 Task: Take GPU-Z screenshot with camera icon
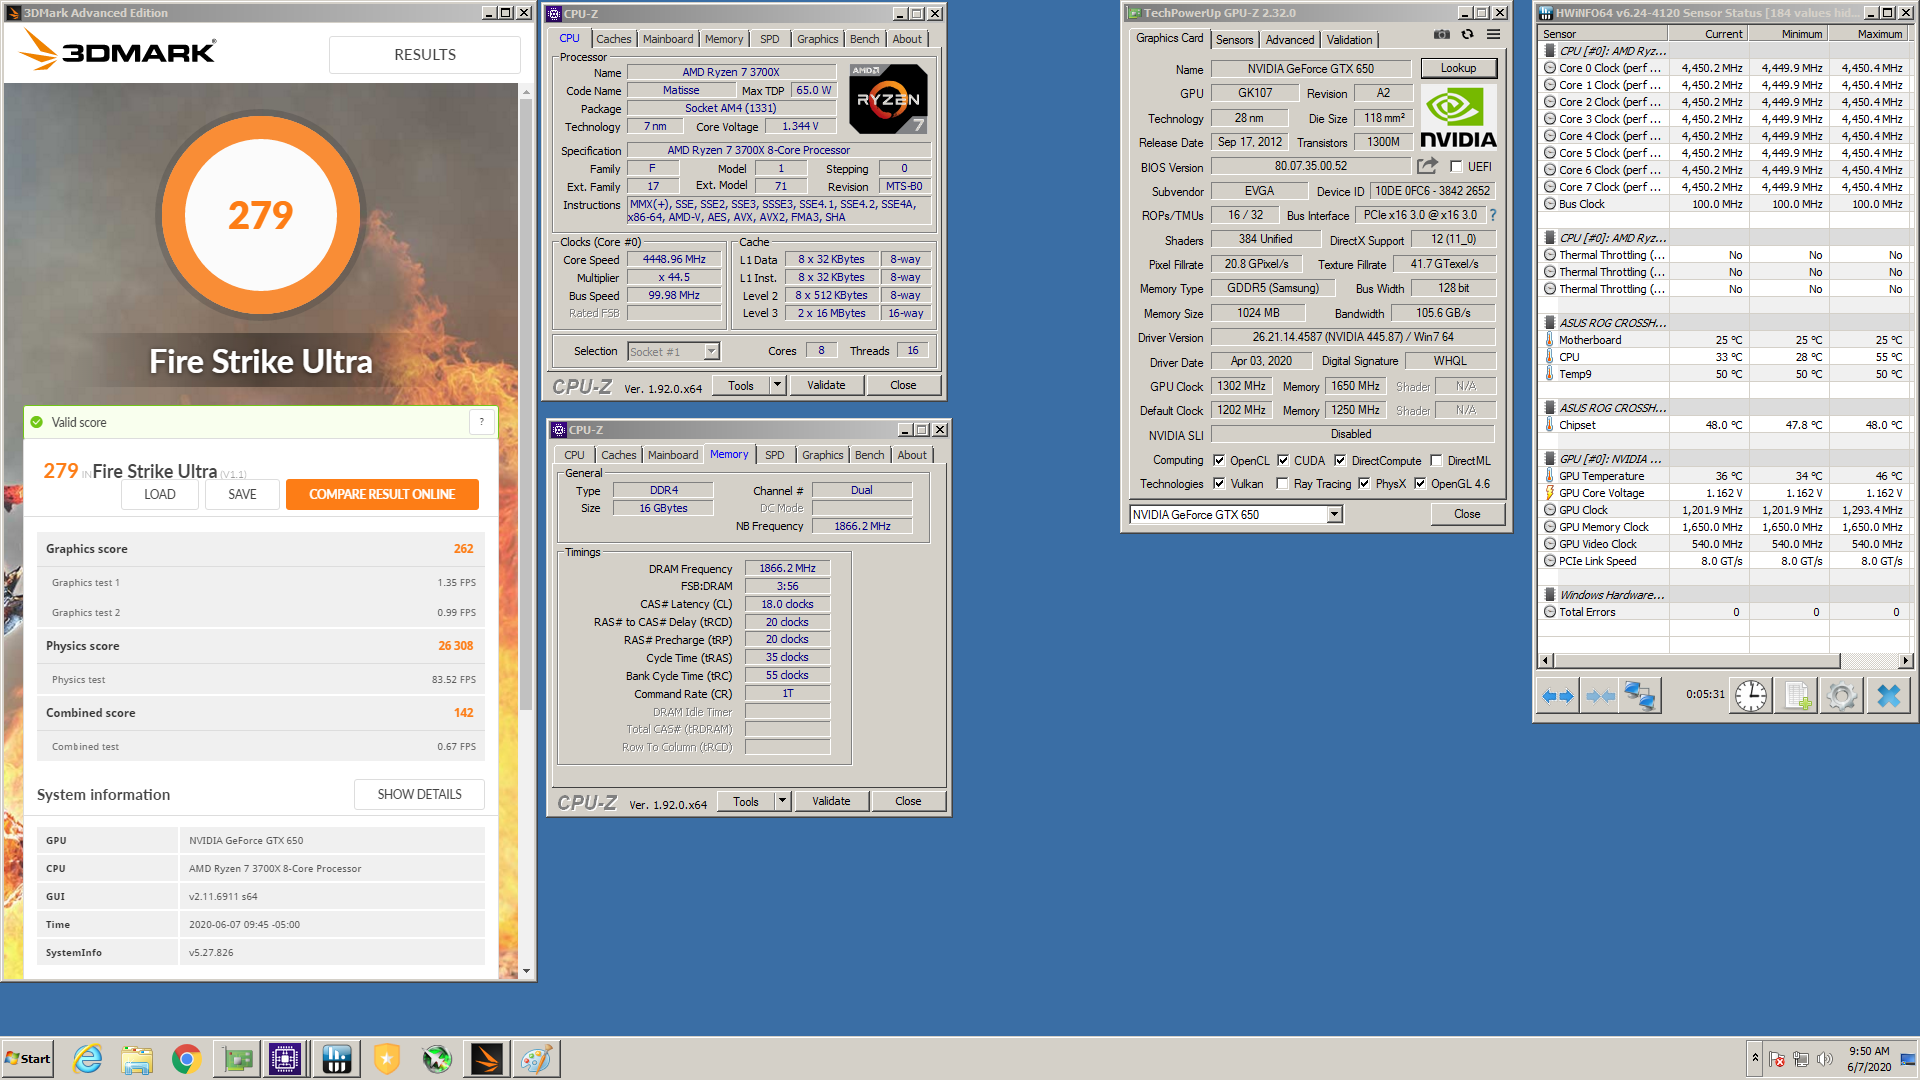click(1441, 35)
